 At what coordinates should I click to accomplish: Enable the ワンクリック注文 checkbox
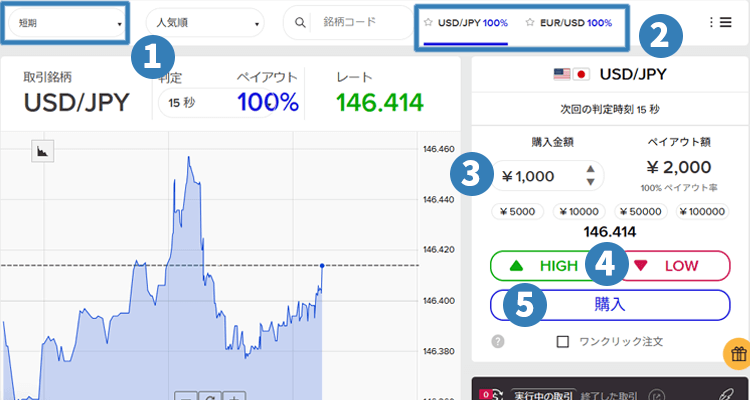(x=563, y=342)
